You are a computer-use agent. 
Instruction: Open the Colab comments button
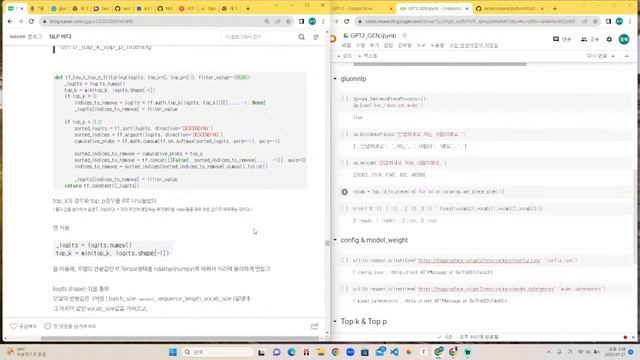pos(562,39)
